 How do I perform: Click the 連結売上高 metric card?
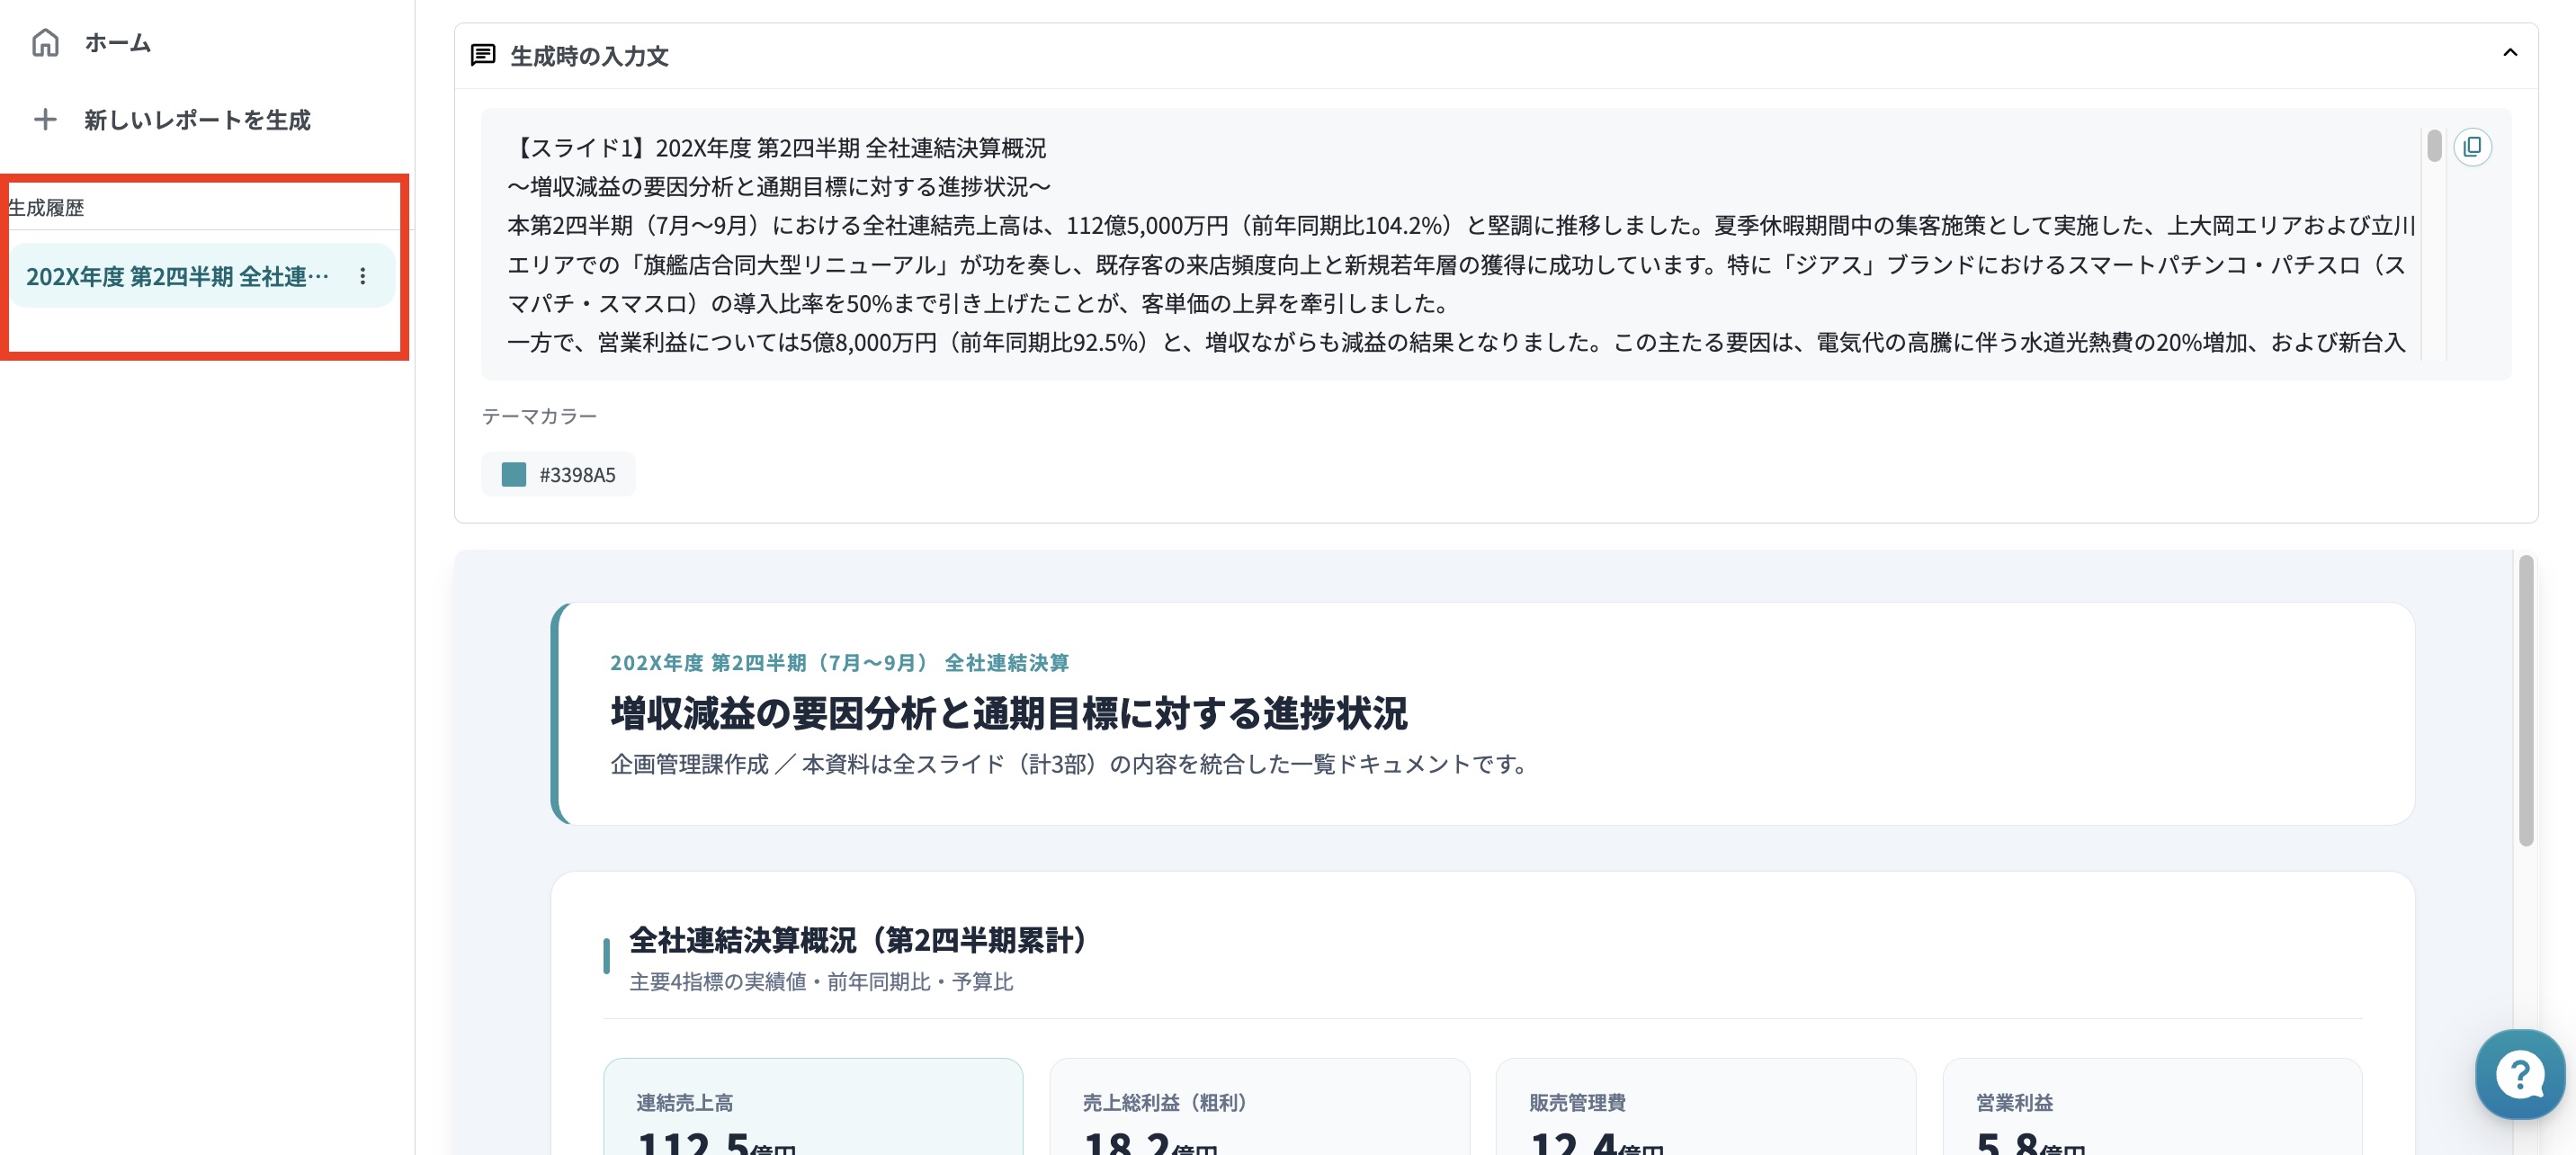pyautogui.click(x=813, y=1107)
